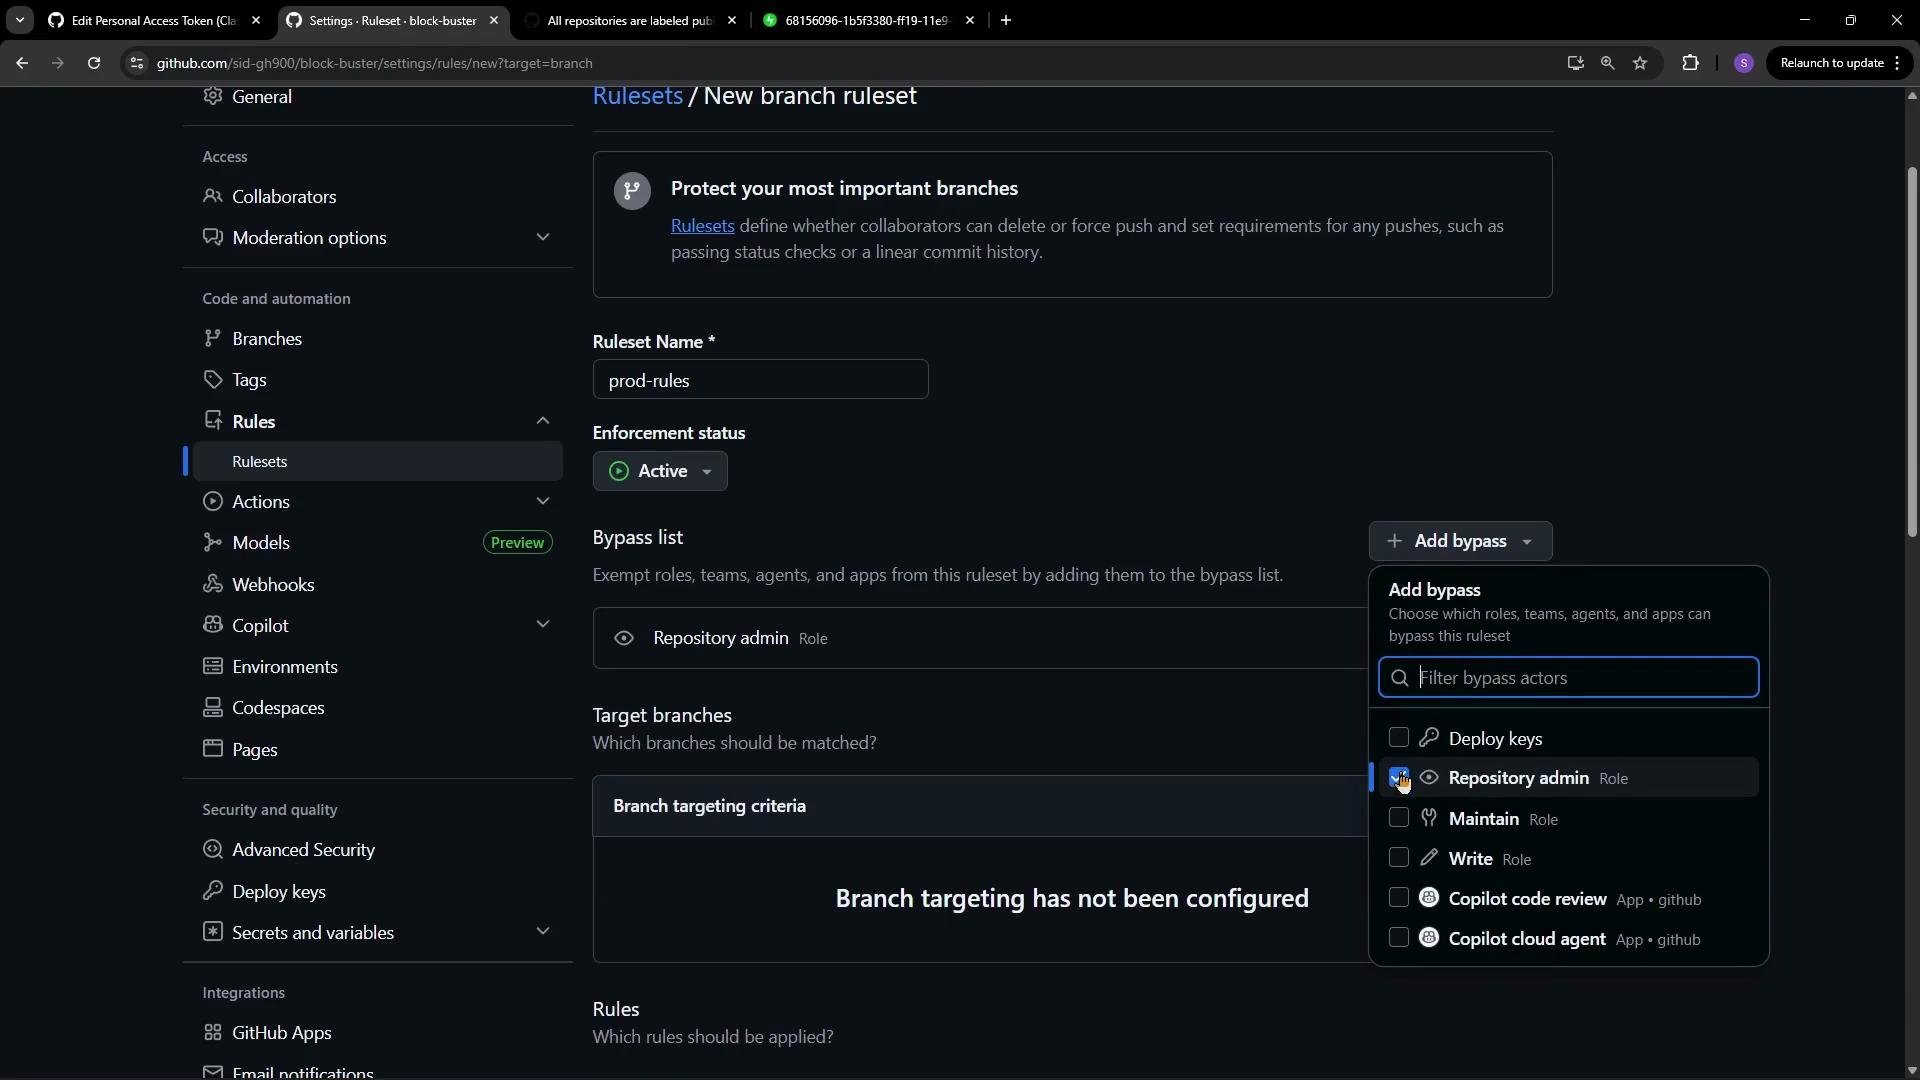The width and height of the screenshot is (1920, 1080).
Task: Open the Add bypass dropdown button
Action: coord(1460,541)
